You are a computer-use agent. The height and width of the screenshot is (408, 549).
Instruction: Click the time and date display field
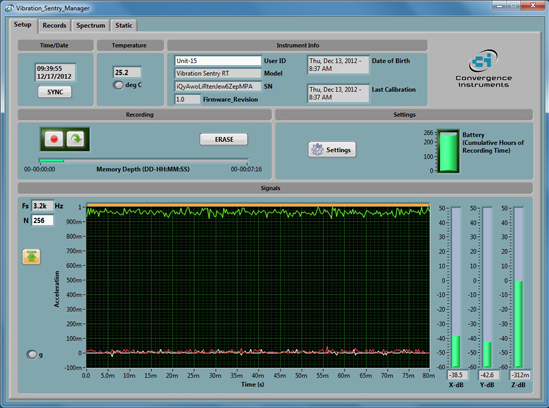click(x=55, y=72)
